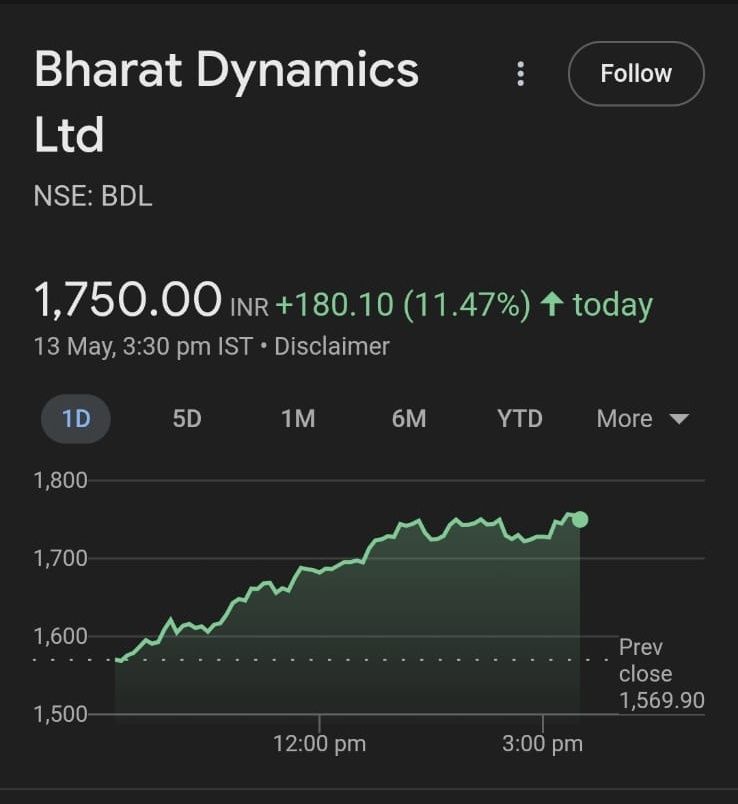Show the 6M chart range

click(x=409, y=418)
